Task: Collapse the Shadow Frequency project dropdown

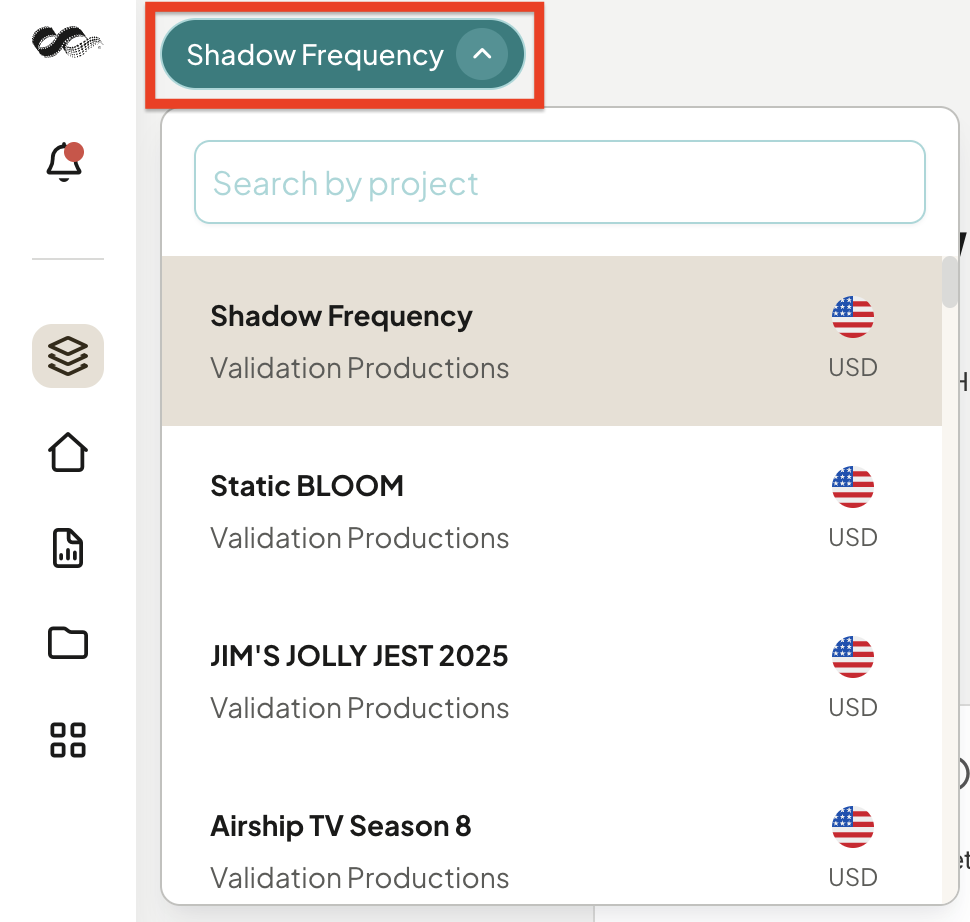Action: tap(343, 54)
